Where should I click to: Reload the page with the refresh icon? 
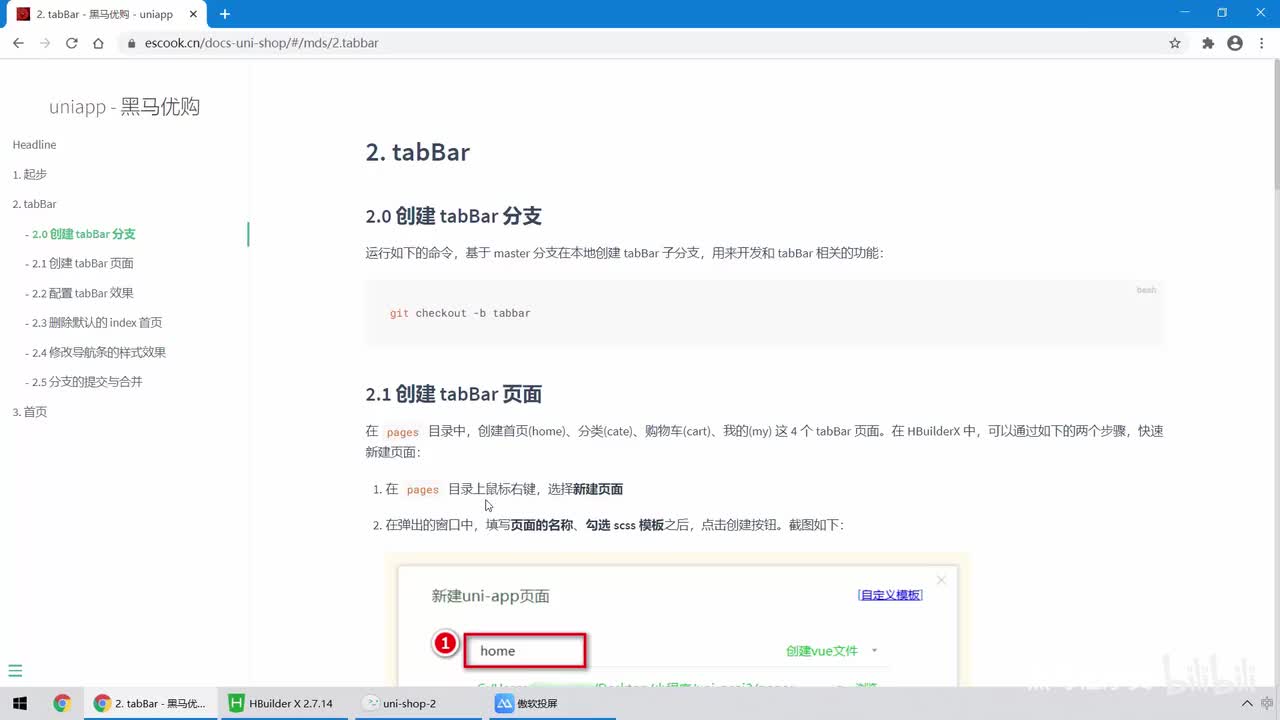click(72, 43)
